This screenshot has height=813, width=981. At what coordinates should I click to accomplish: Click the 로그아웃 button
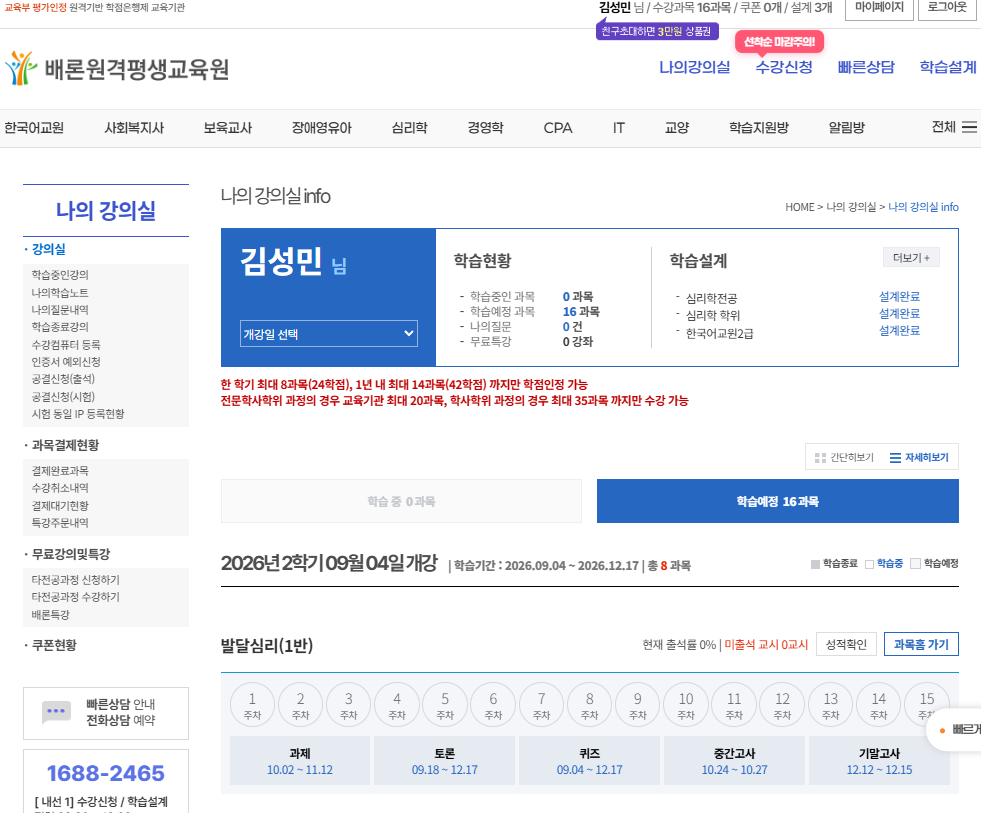947,8
